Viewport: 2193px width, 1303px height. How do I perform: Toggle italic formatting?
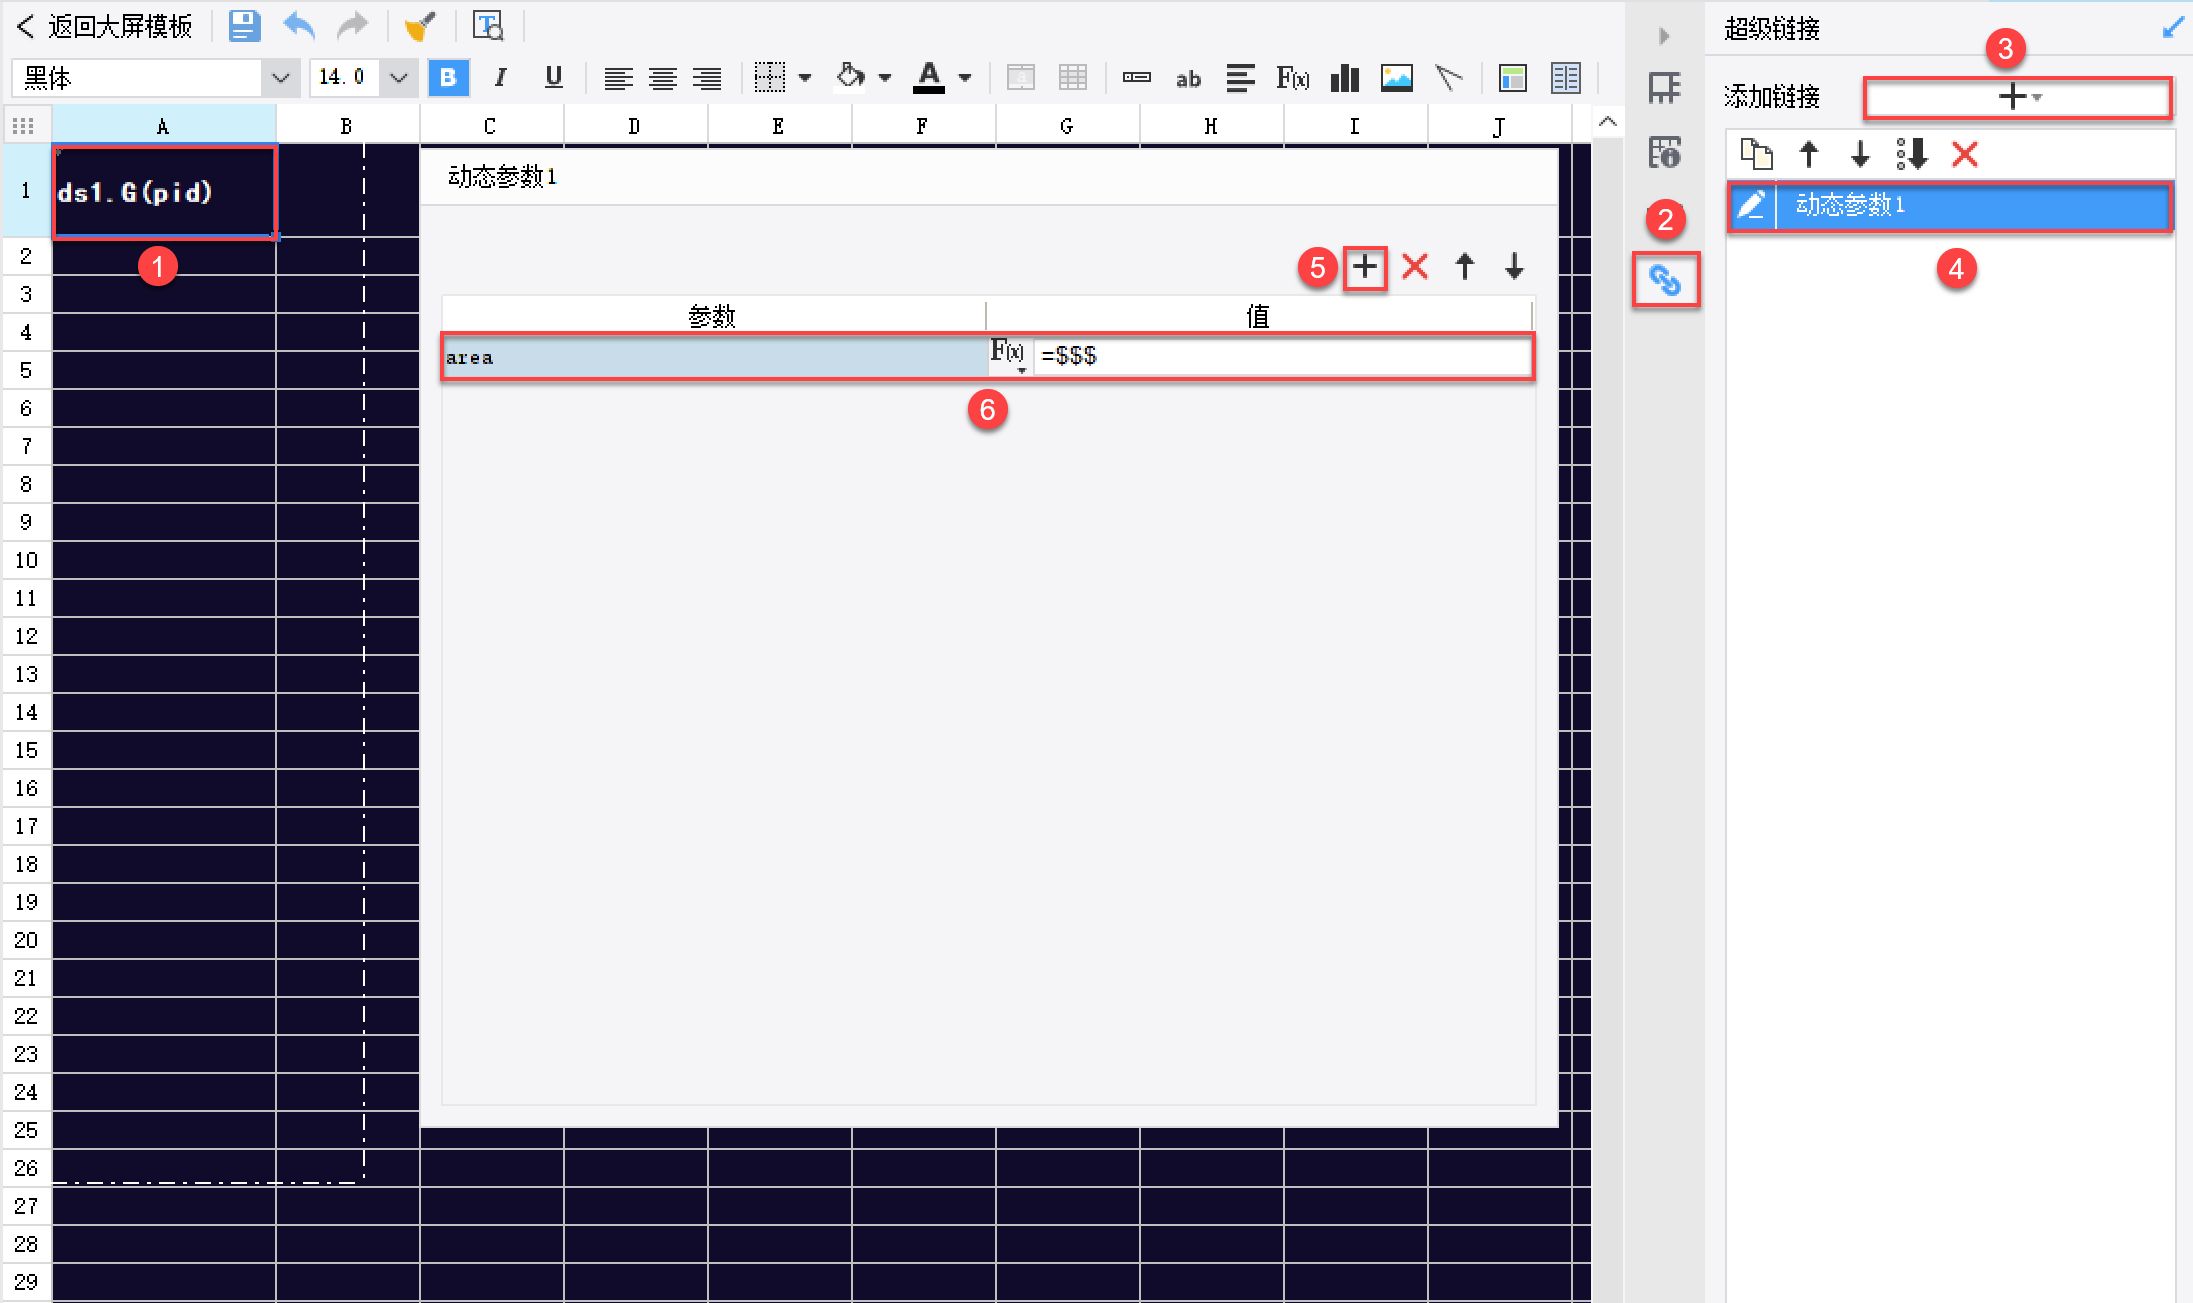(500, 78)
